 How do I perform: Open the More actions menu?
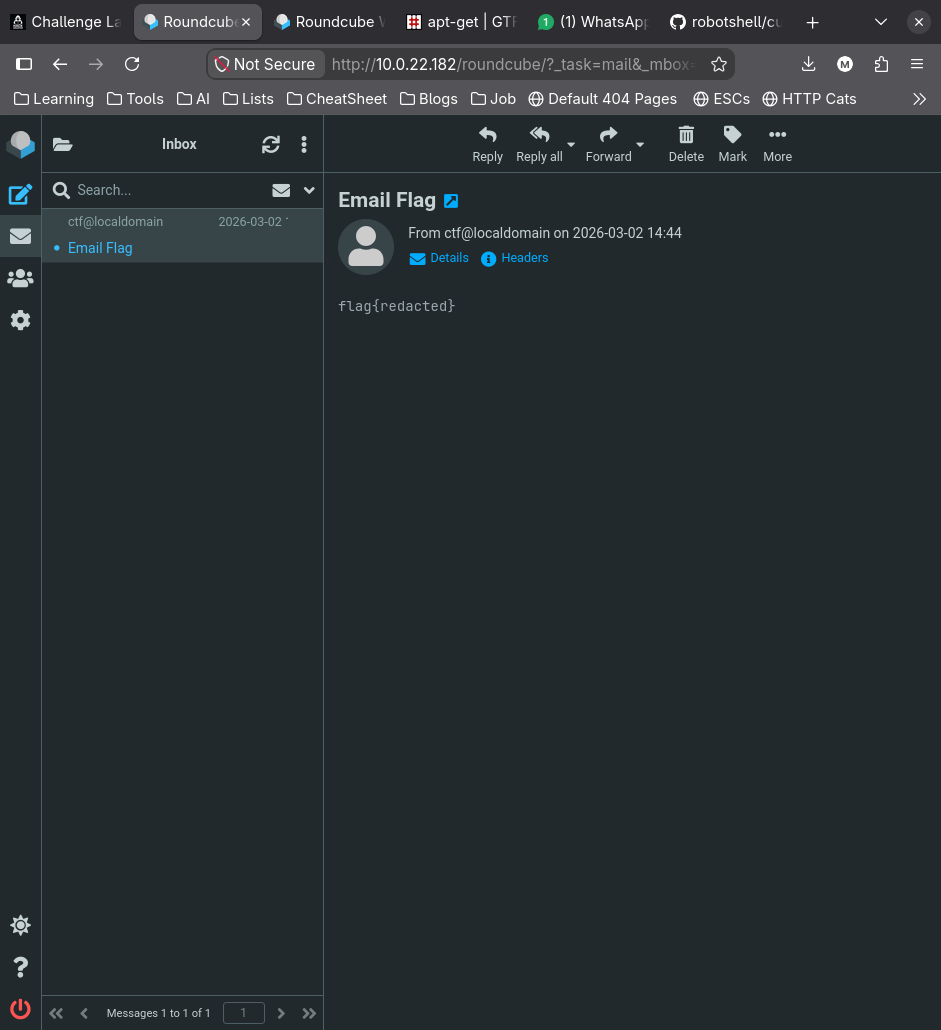click(x=777, y=144)
